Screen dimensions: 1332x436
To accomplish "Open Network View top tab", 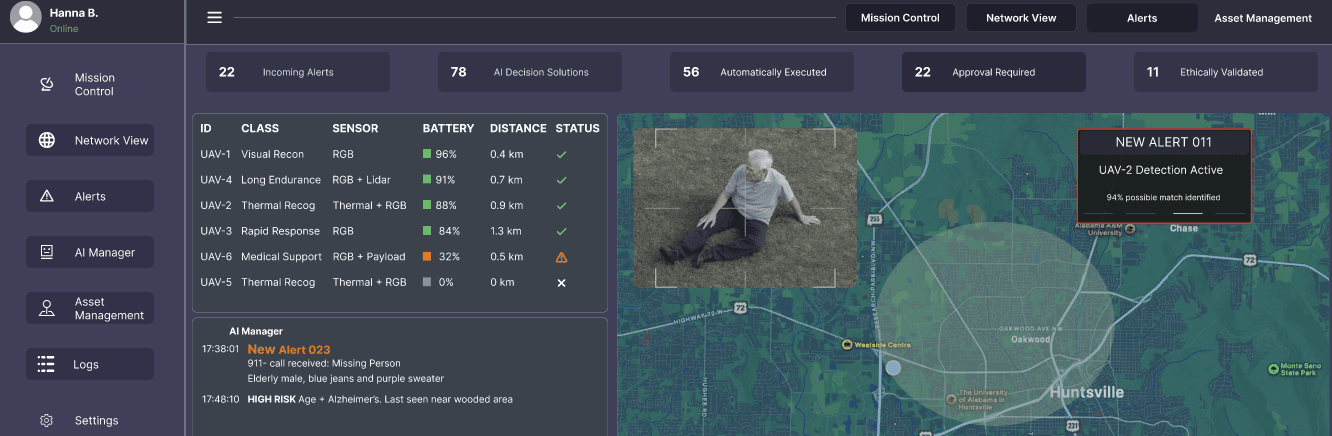I will click(1021, 18).
